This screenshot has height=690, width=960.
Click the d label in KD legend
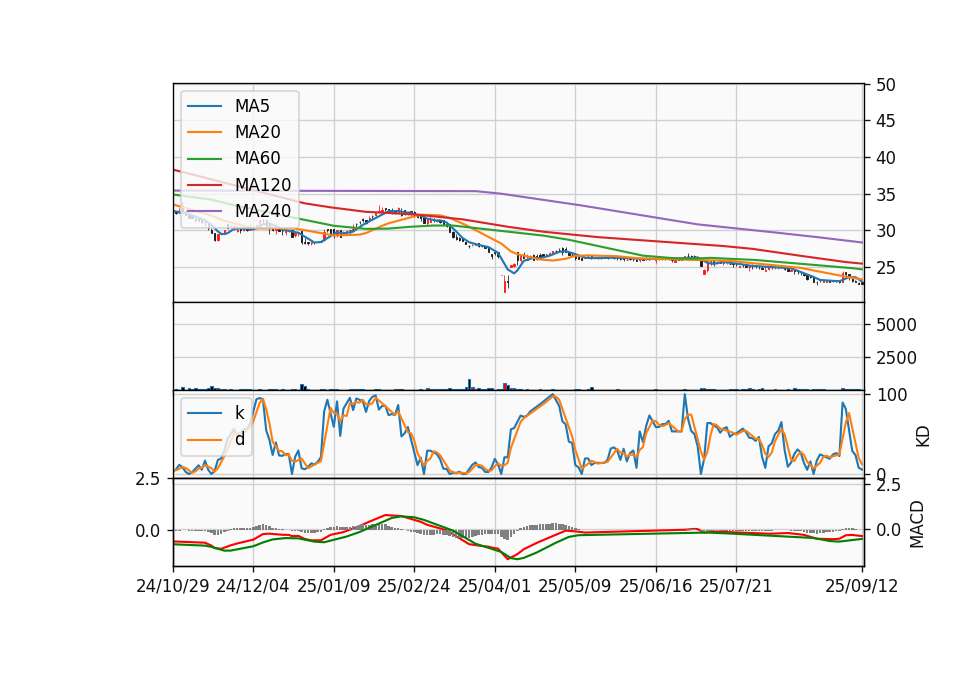[240, 439]
